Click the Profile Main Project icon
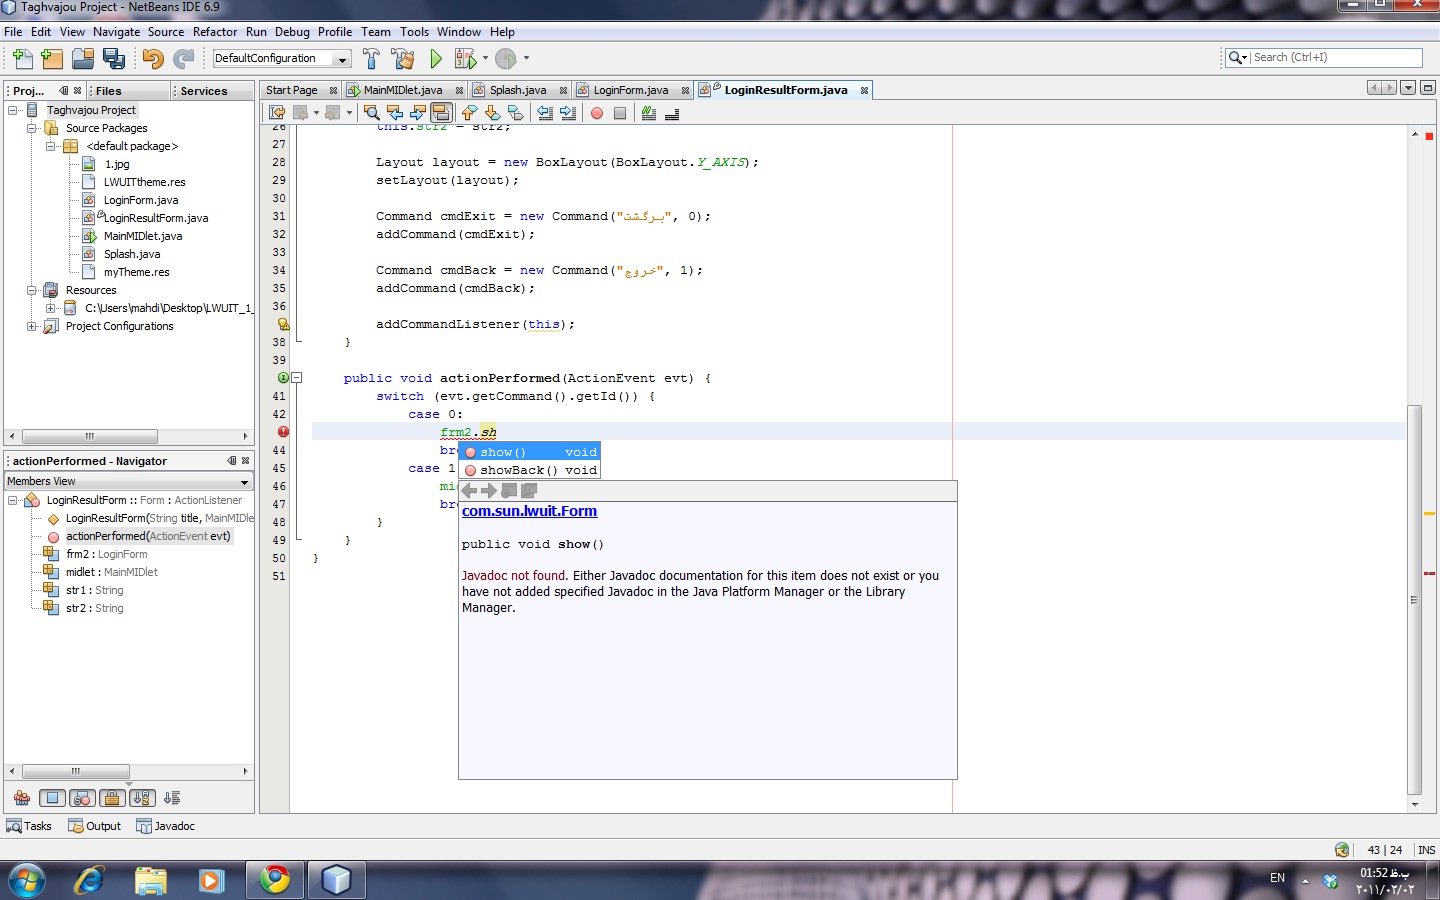The height and width of the screenshot is (900, 1440). tap(506, 59)
